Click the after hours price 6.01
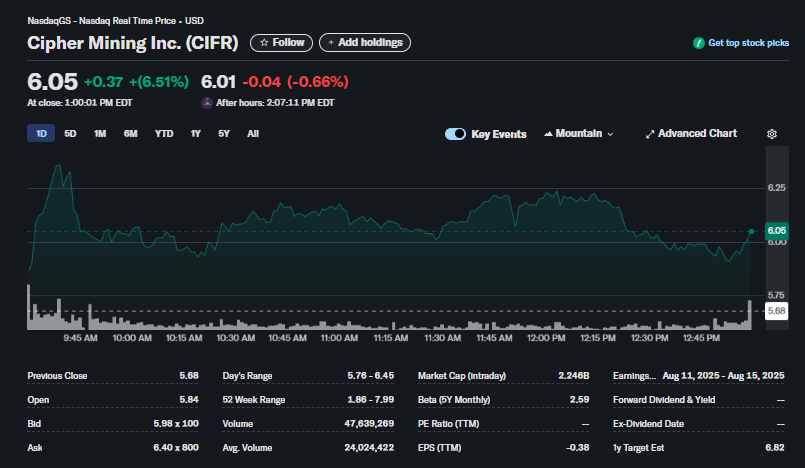The height and width of the screenshot is (468, 805). (x=218, y=82)
